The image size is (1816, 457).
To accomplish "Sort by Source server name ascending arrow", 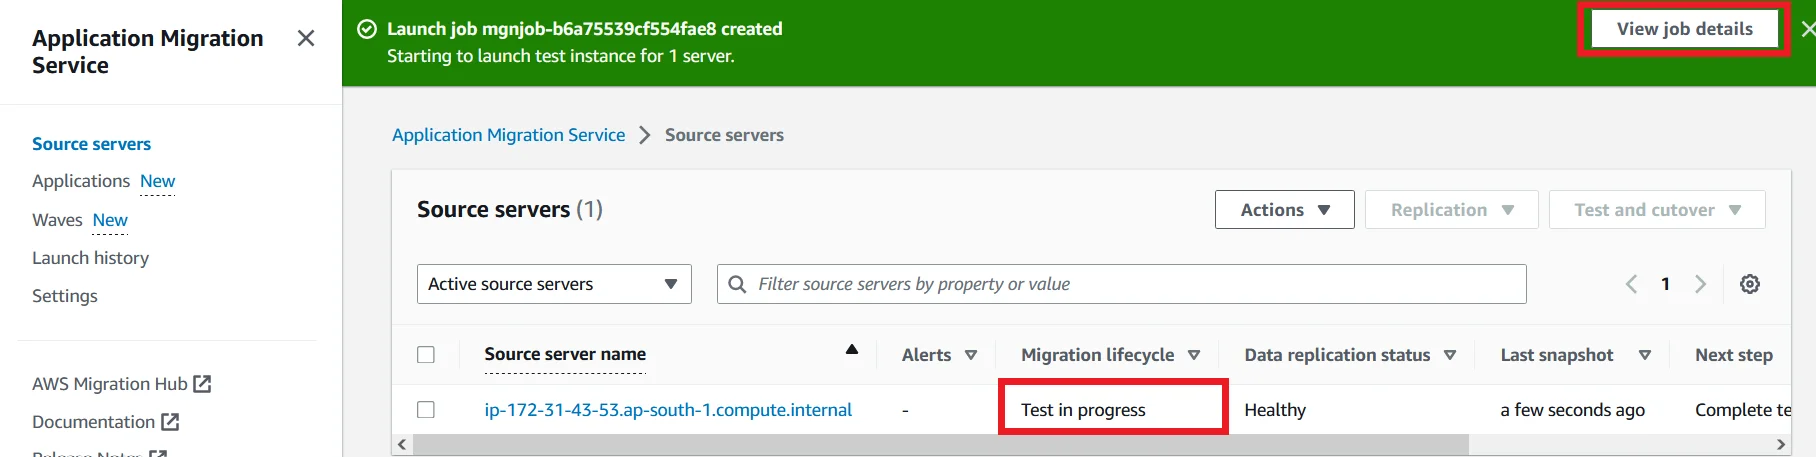I will (x=852, y=349).
